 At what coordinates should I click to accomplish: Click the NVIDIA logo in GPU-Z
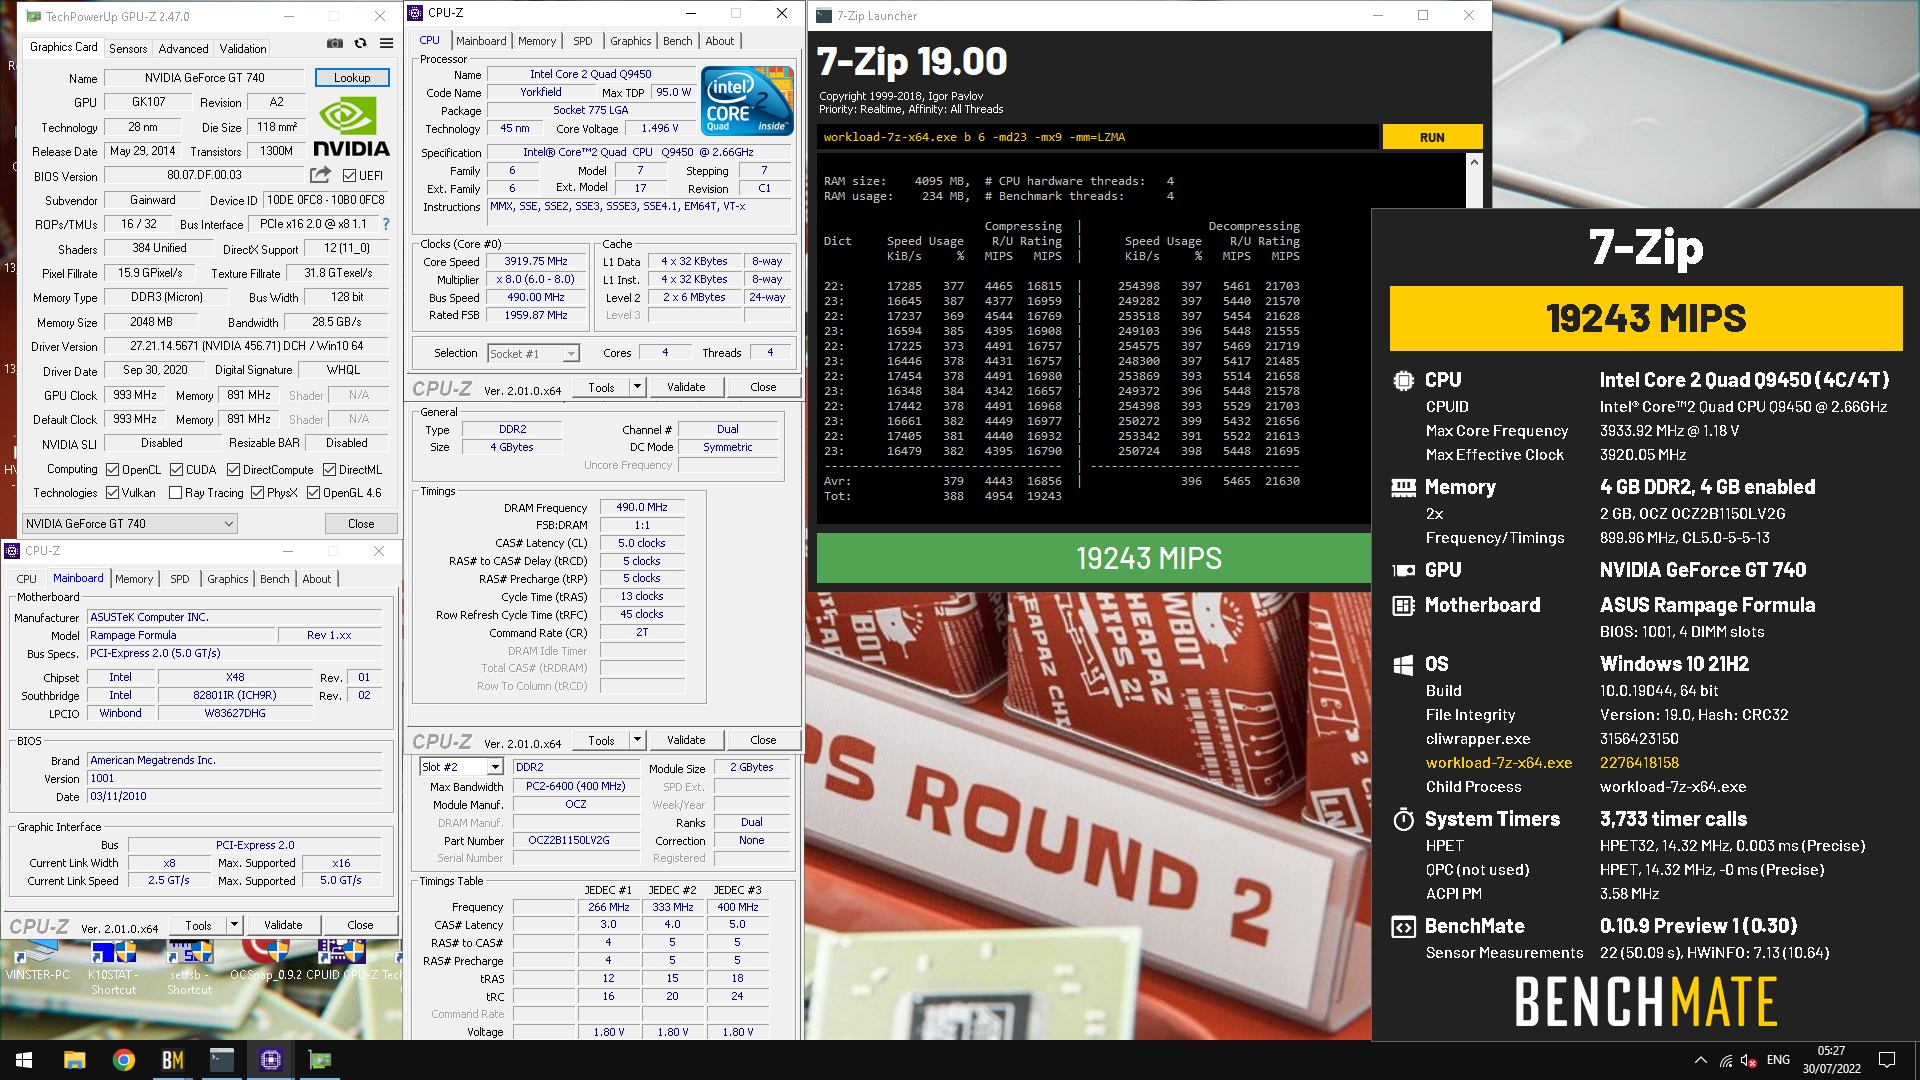click(350, 127)
